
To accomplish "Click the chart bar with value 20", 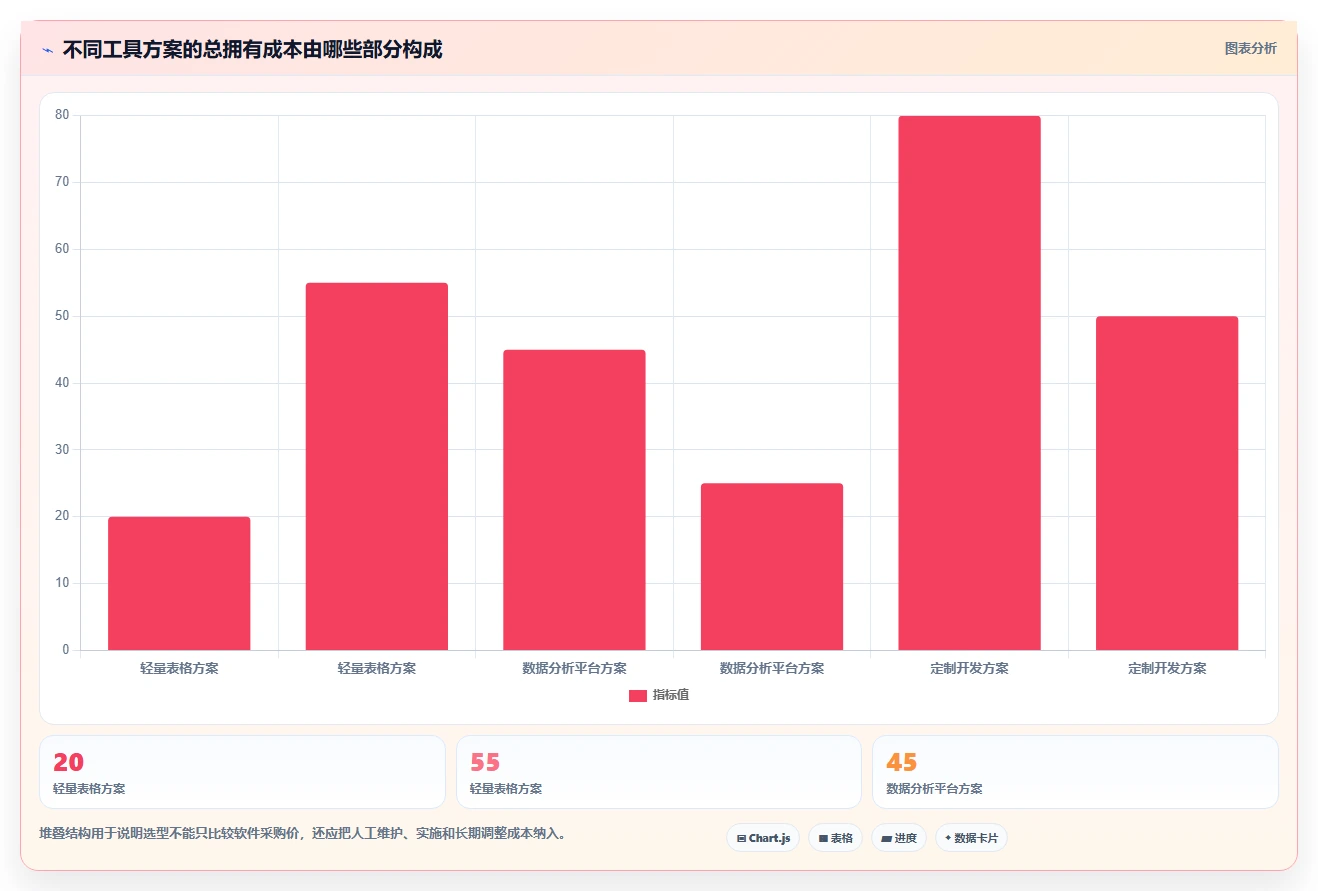I will point(179,583).
